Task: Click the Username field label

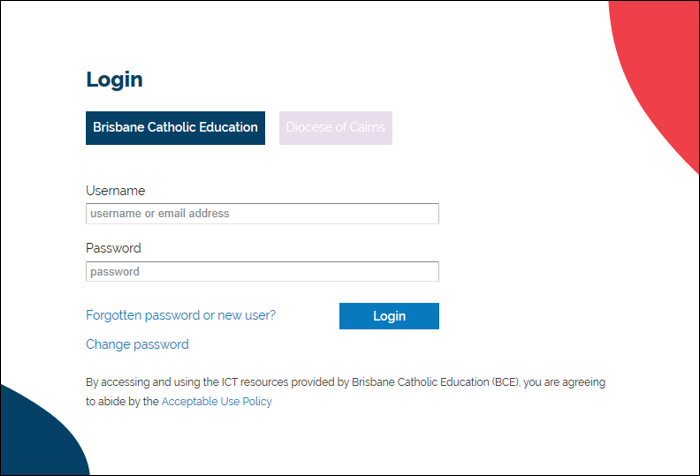Action: [115, 191]
